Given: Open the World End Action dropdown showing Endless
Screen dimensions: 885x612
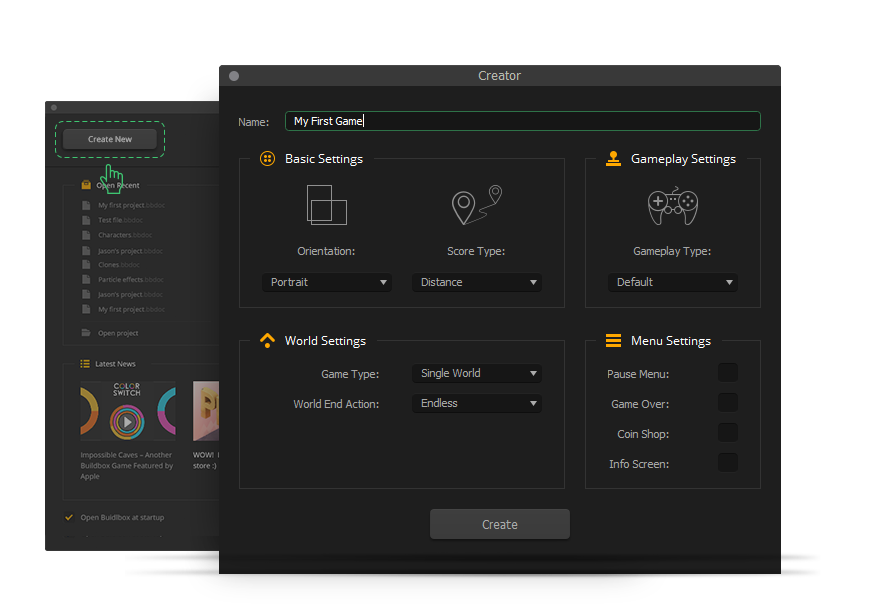Looking at the screenshot, I should 477,403.
